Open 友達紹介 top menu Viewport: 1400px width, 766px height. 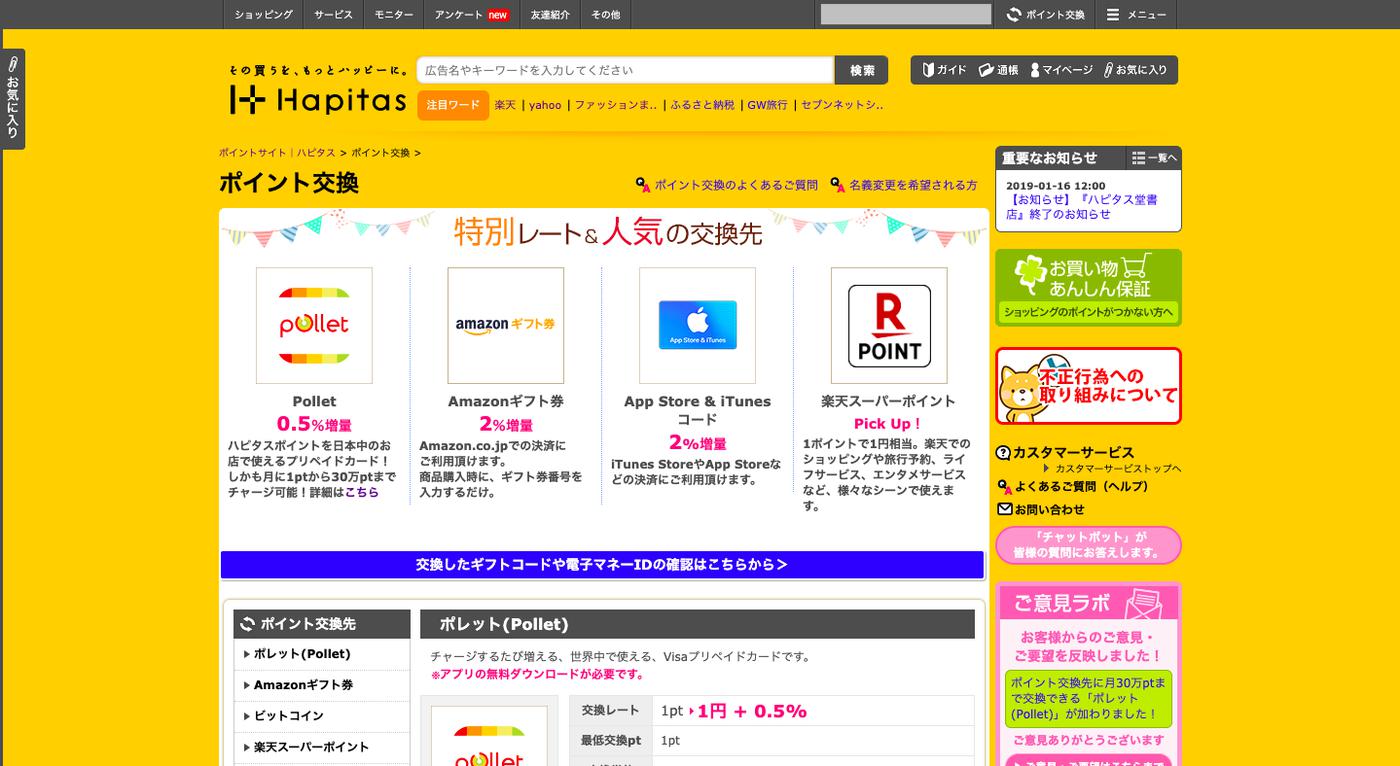550,15
